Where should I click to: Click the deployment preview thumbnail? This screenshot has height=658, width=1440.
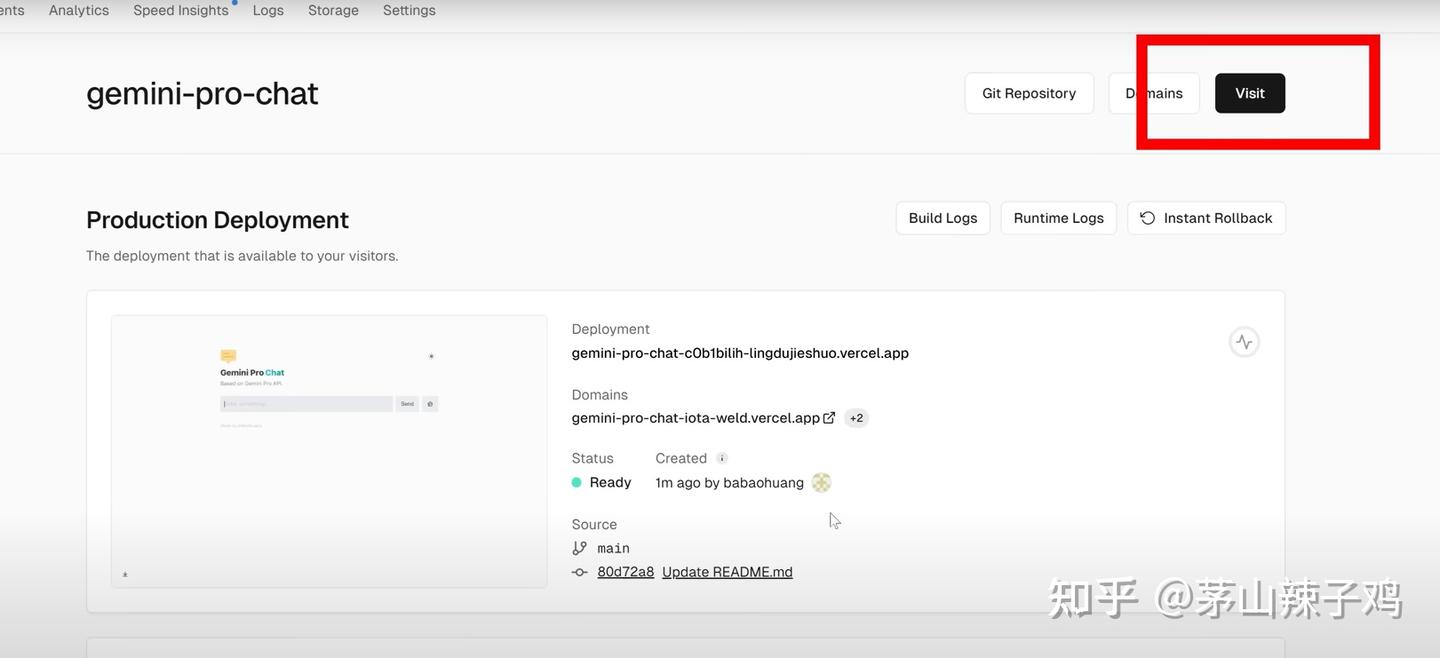328,450
